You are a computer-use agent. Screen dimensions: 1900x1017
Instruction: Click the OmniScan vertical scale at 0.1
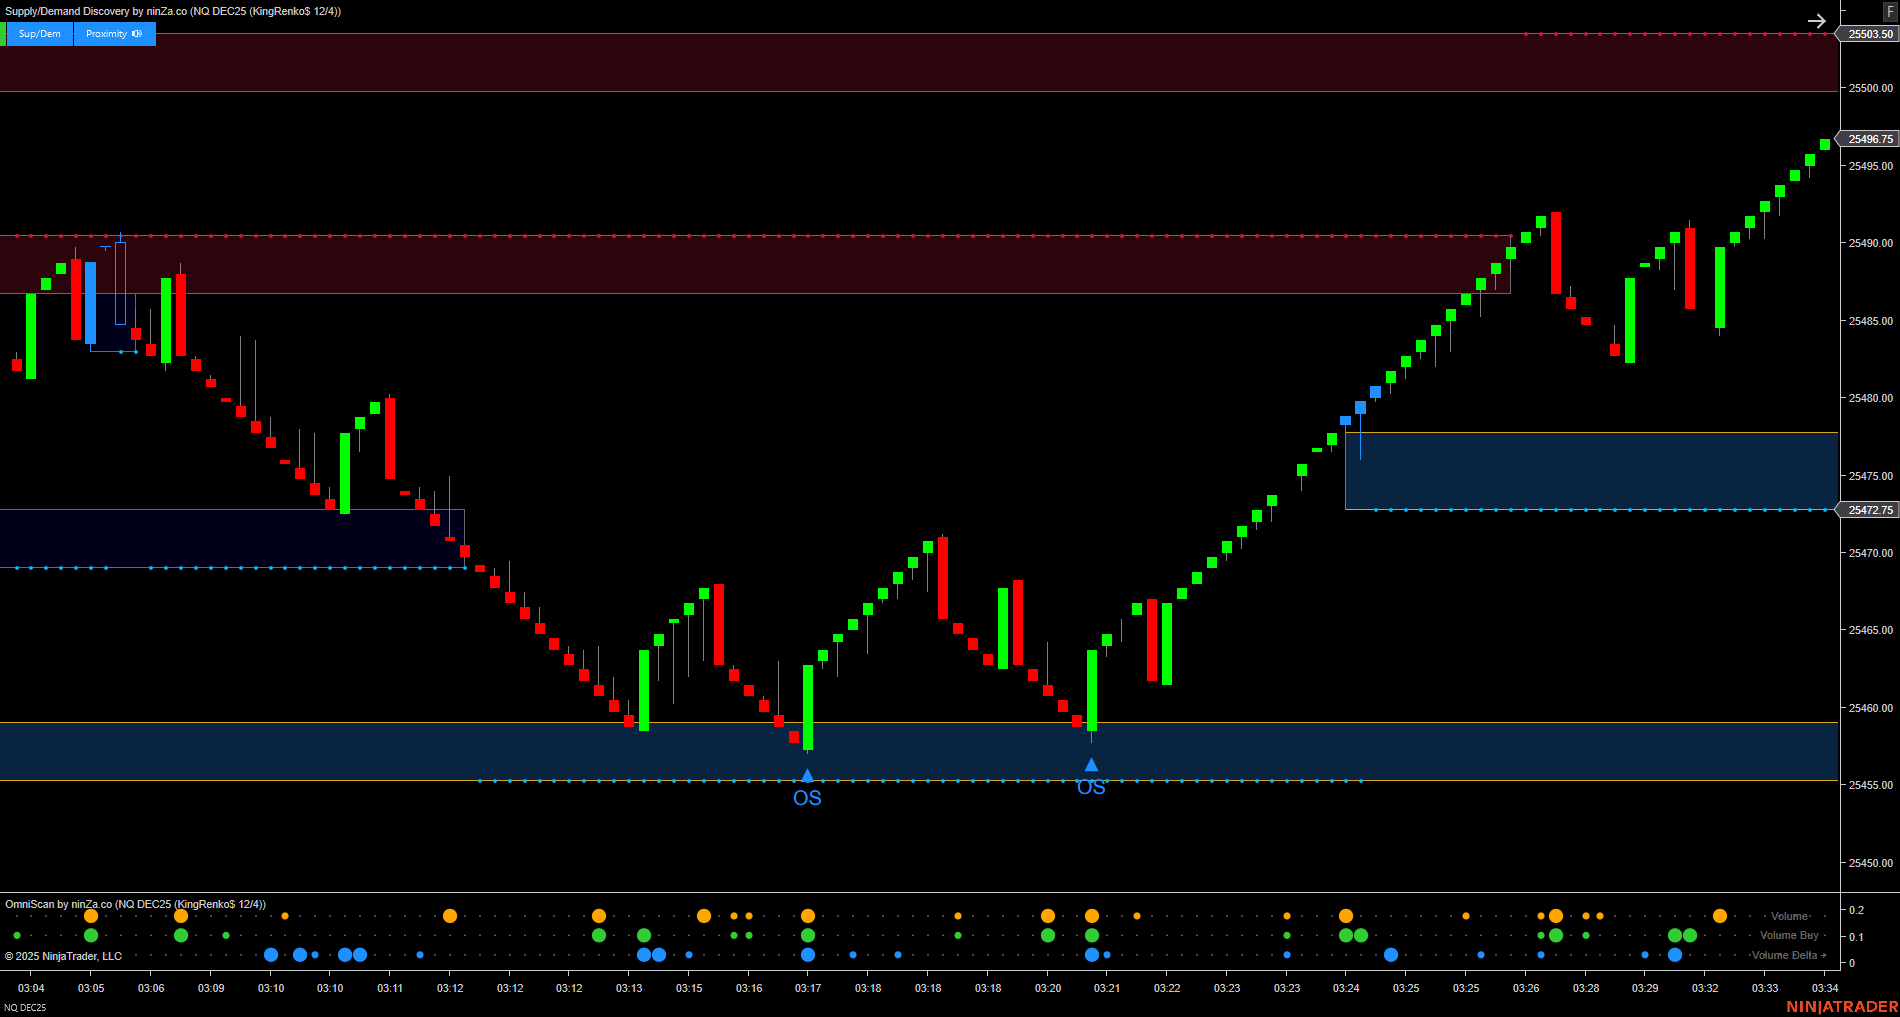tap(1855, 935)
